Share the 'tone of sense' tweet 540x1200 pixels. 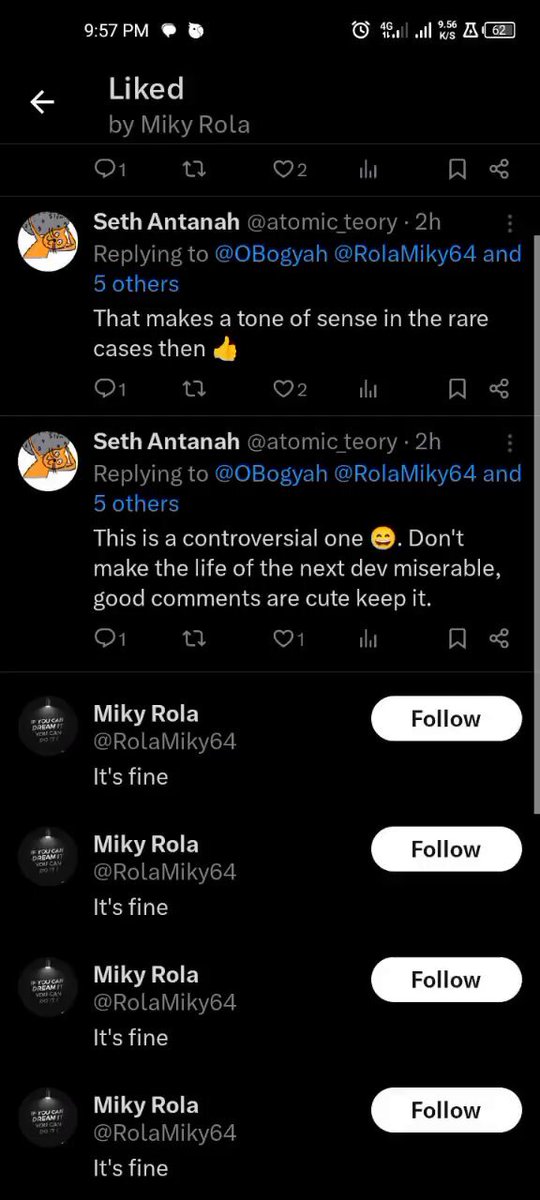tap(500, 388)
